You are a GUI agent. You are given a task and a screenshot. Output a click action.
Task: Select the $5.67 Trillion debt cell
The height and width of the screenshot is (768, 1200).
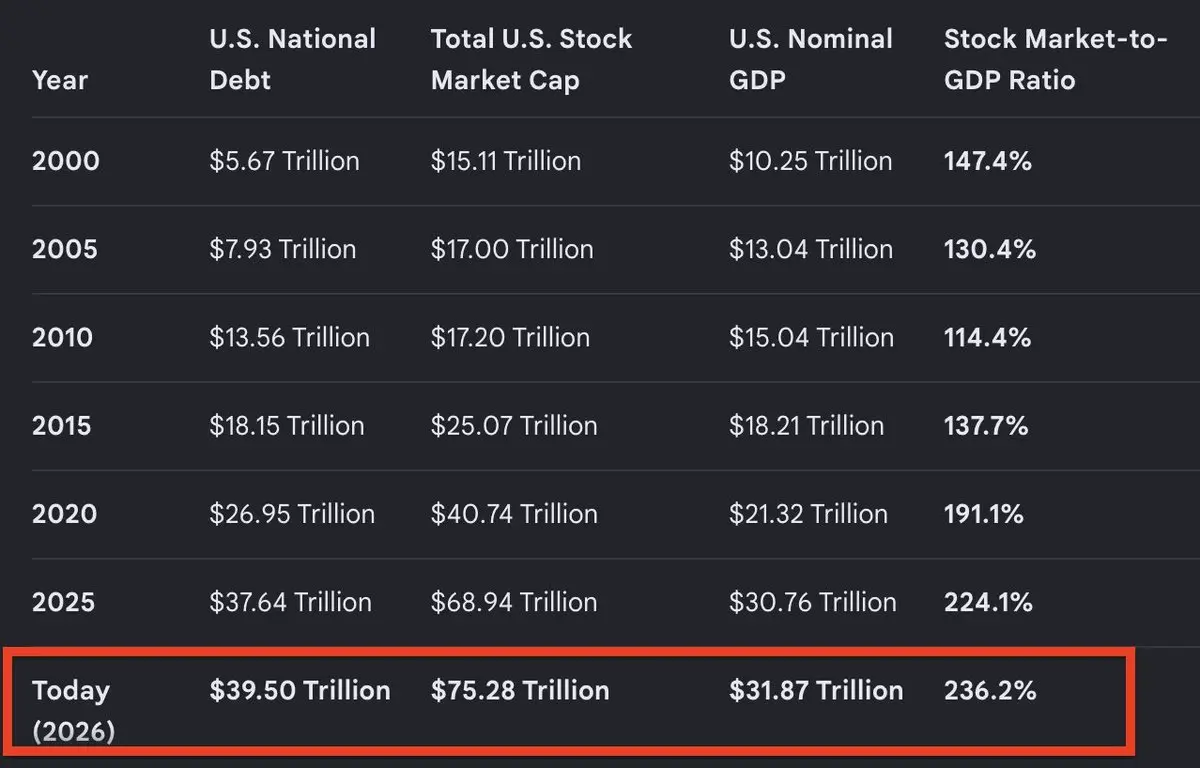point(284,162)
